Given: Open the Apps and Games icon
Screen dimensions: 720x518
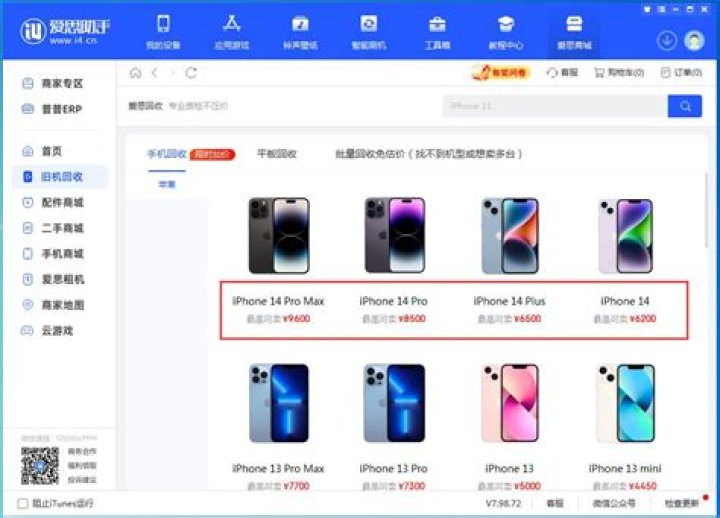Looking at the screenshot, I should (x=231, y=24).
